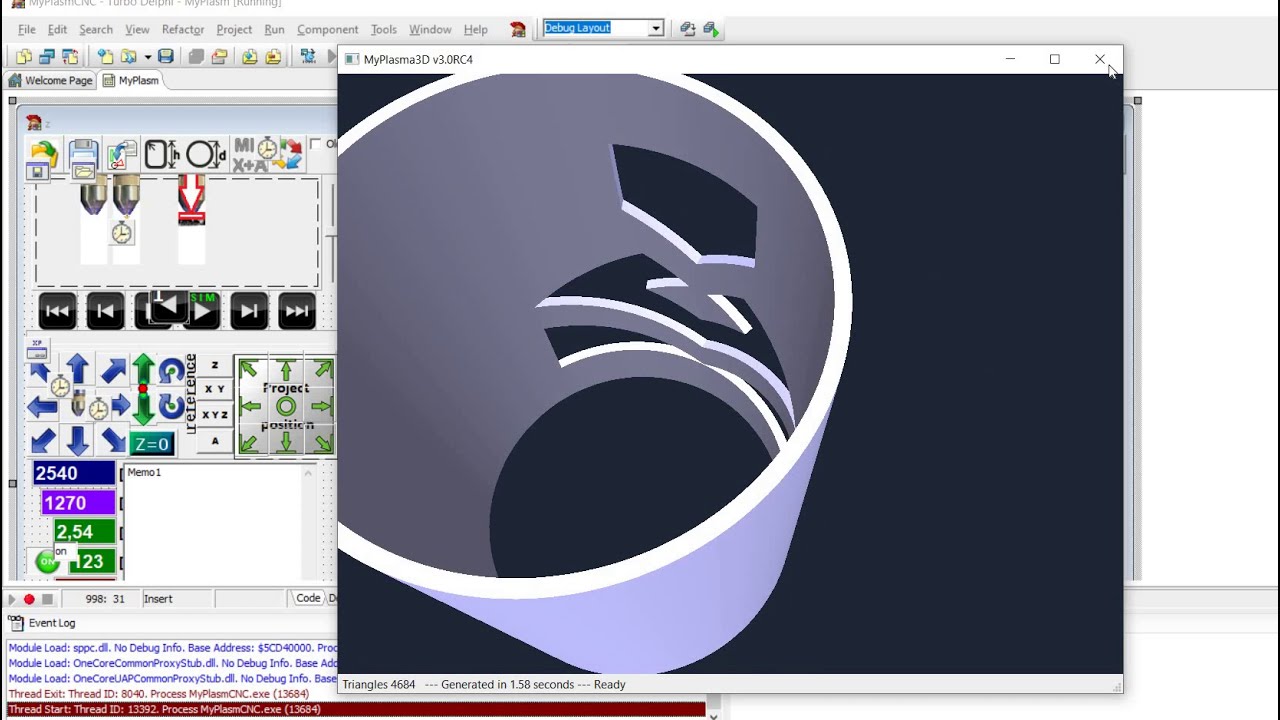Click the blue left arrow jog button
Image resolution: width=1280 pixels, height=720 pixels.
[x=42, y=406]
